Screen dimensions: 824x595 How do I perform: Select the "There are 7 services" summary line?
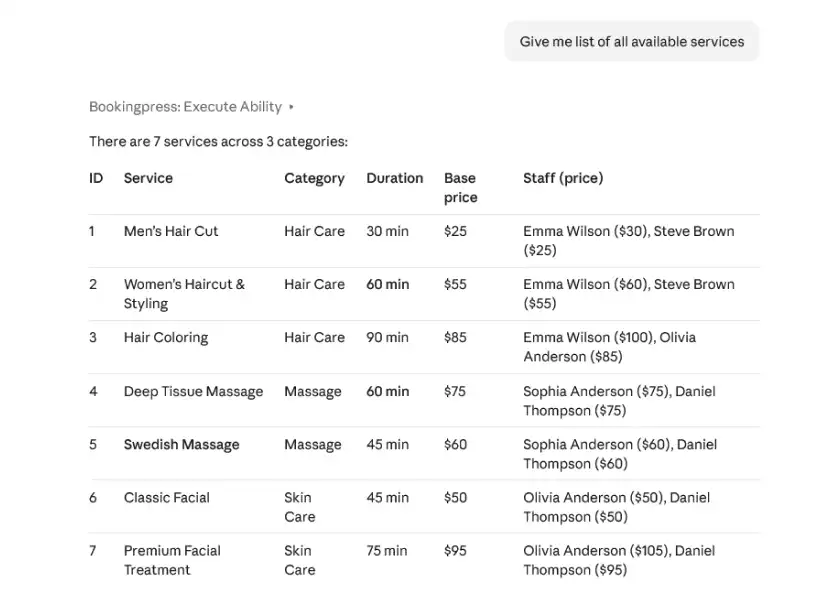[x=218, y=141]
